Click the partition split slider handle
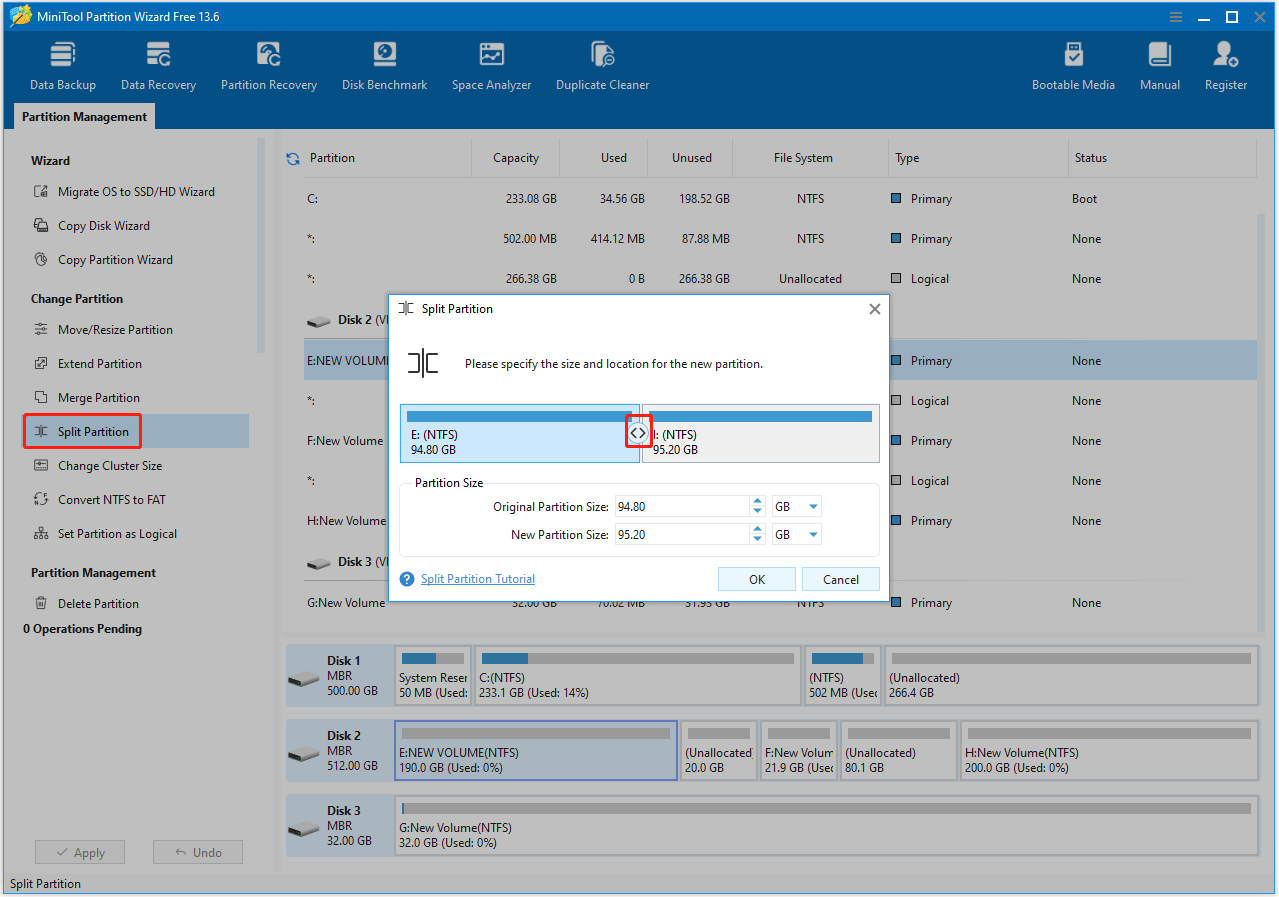The width and height of the screenshot is (1279, 897). 638,433
